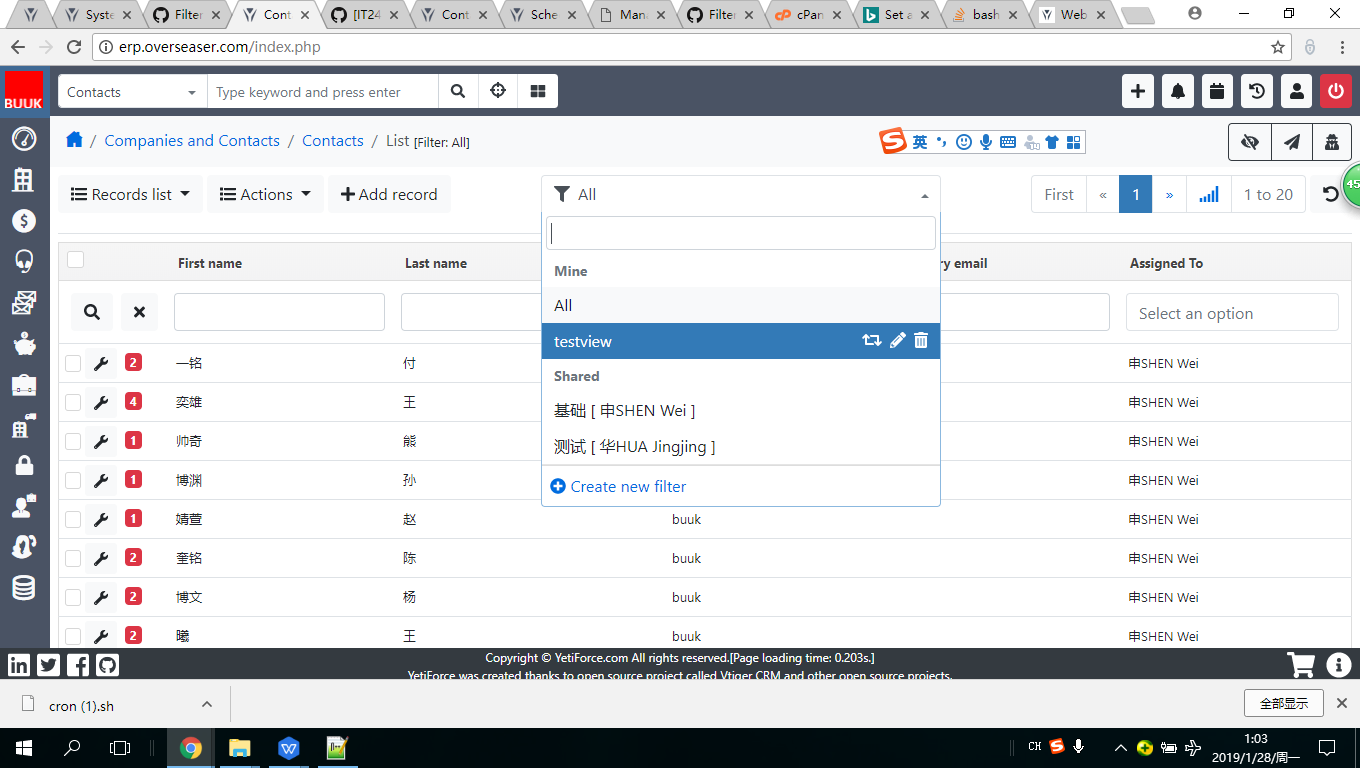This screenshot has width=1360, height=768.
Task: Check the checkbox for 婧萱 row
Action: [73, 519]
